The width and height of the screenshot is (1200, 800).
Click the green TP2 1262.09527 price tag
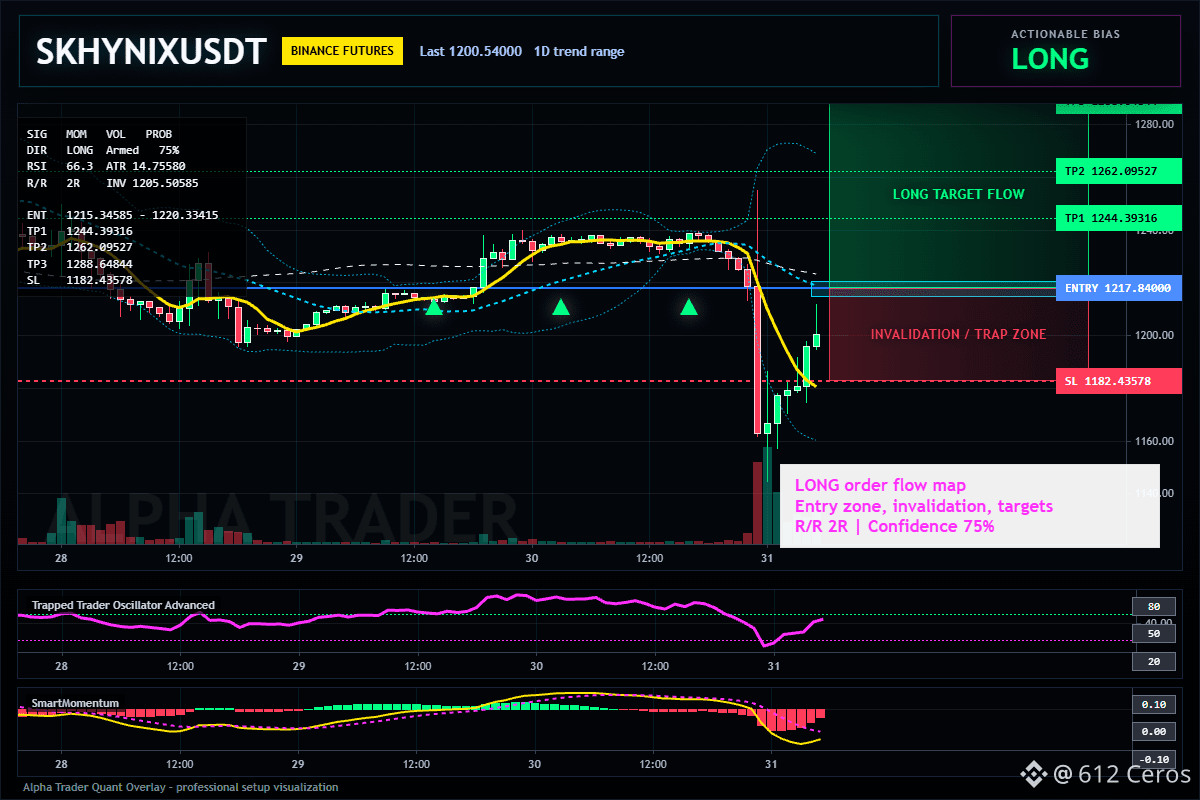click(x=1118, y=171)
